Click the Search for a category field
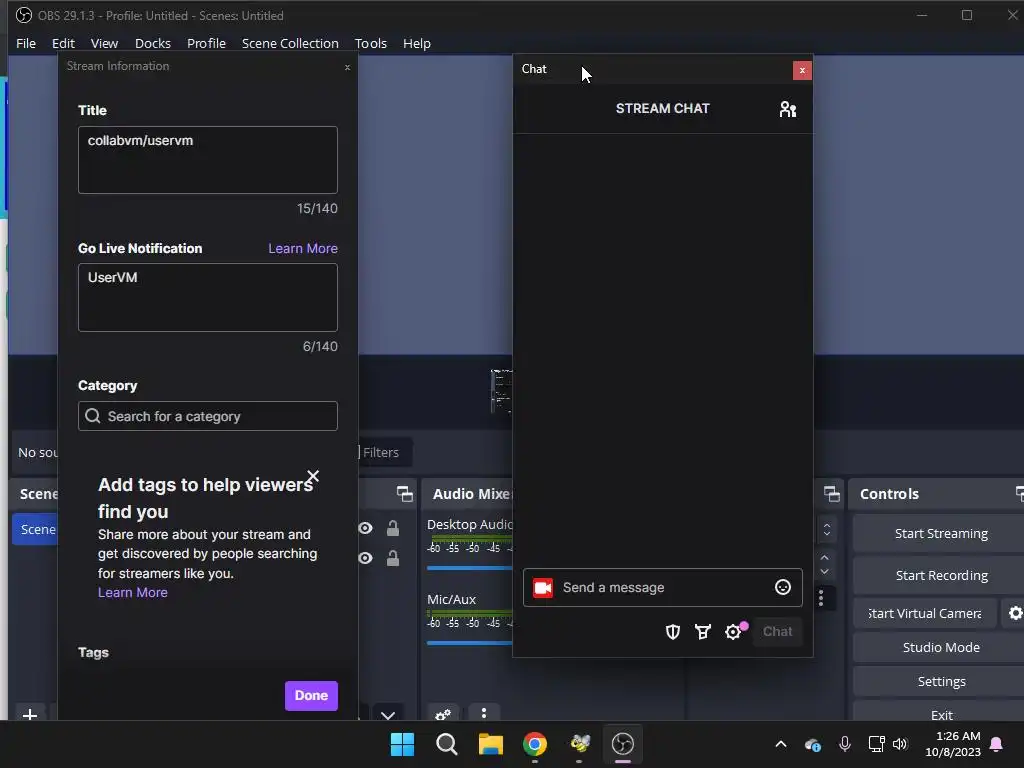The image size is (1024, 768). click(x=208, y=416)
